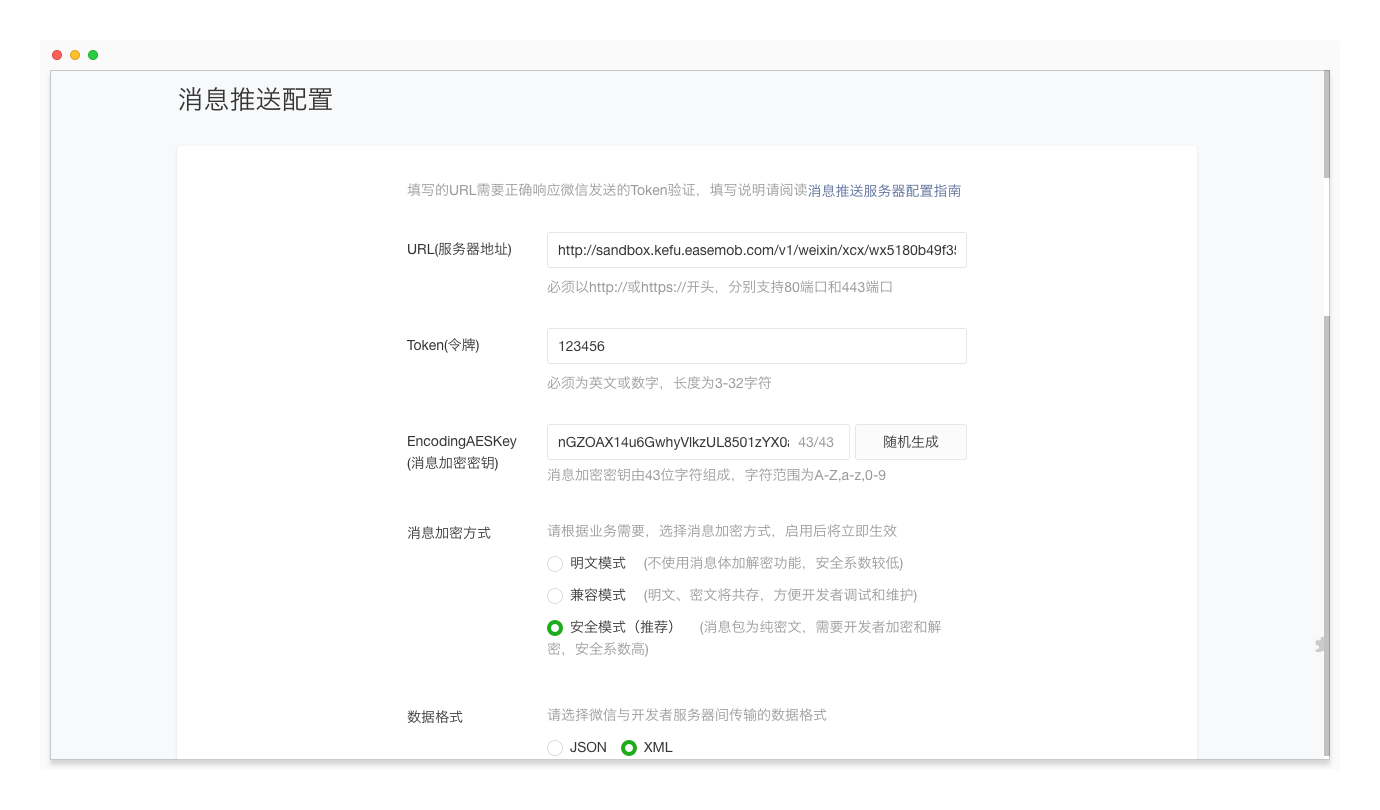Focus the Token(令牌) input field
The height and width of the screenshot is (810, 1380).
pos(757,346)
